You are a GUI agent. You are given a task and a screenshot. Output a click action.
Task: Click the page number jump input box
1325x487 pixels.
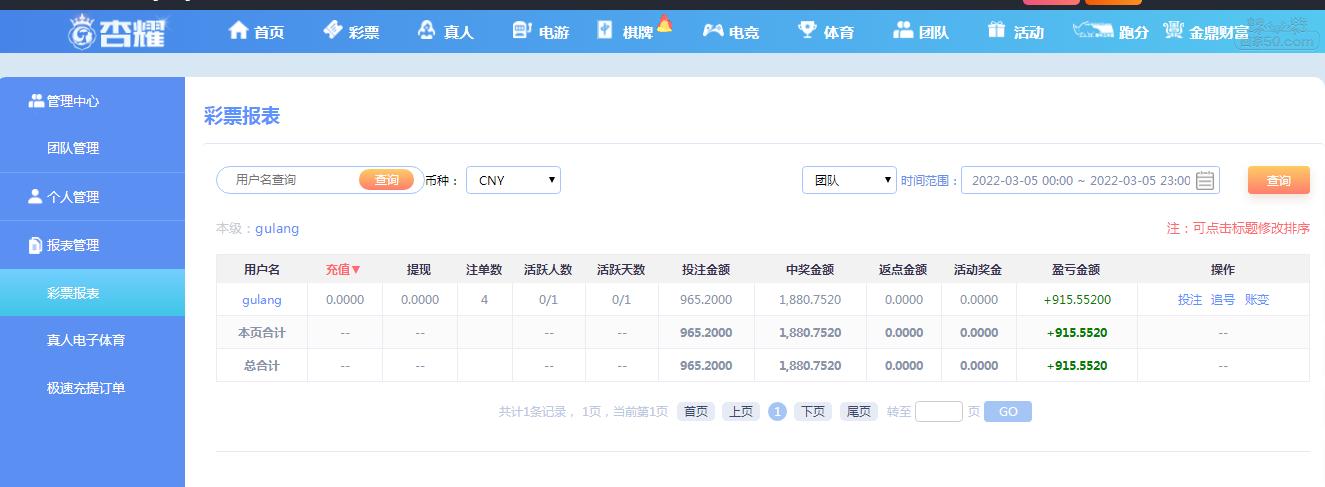click(938, 411)
